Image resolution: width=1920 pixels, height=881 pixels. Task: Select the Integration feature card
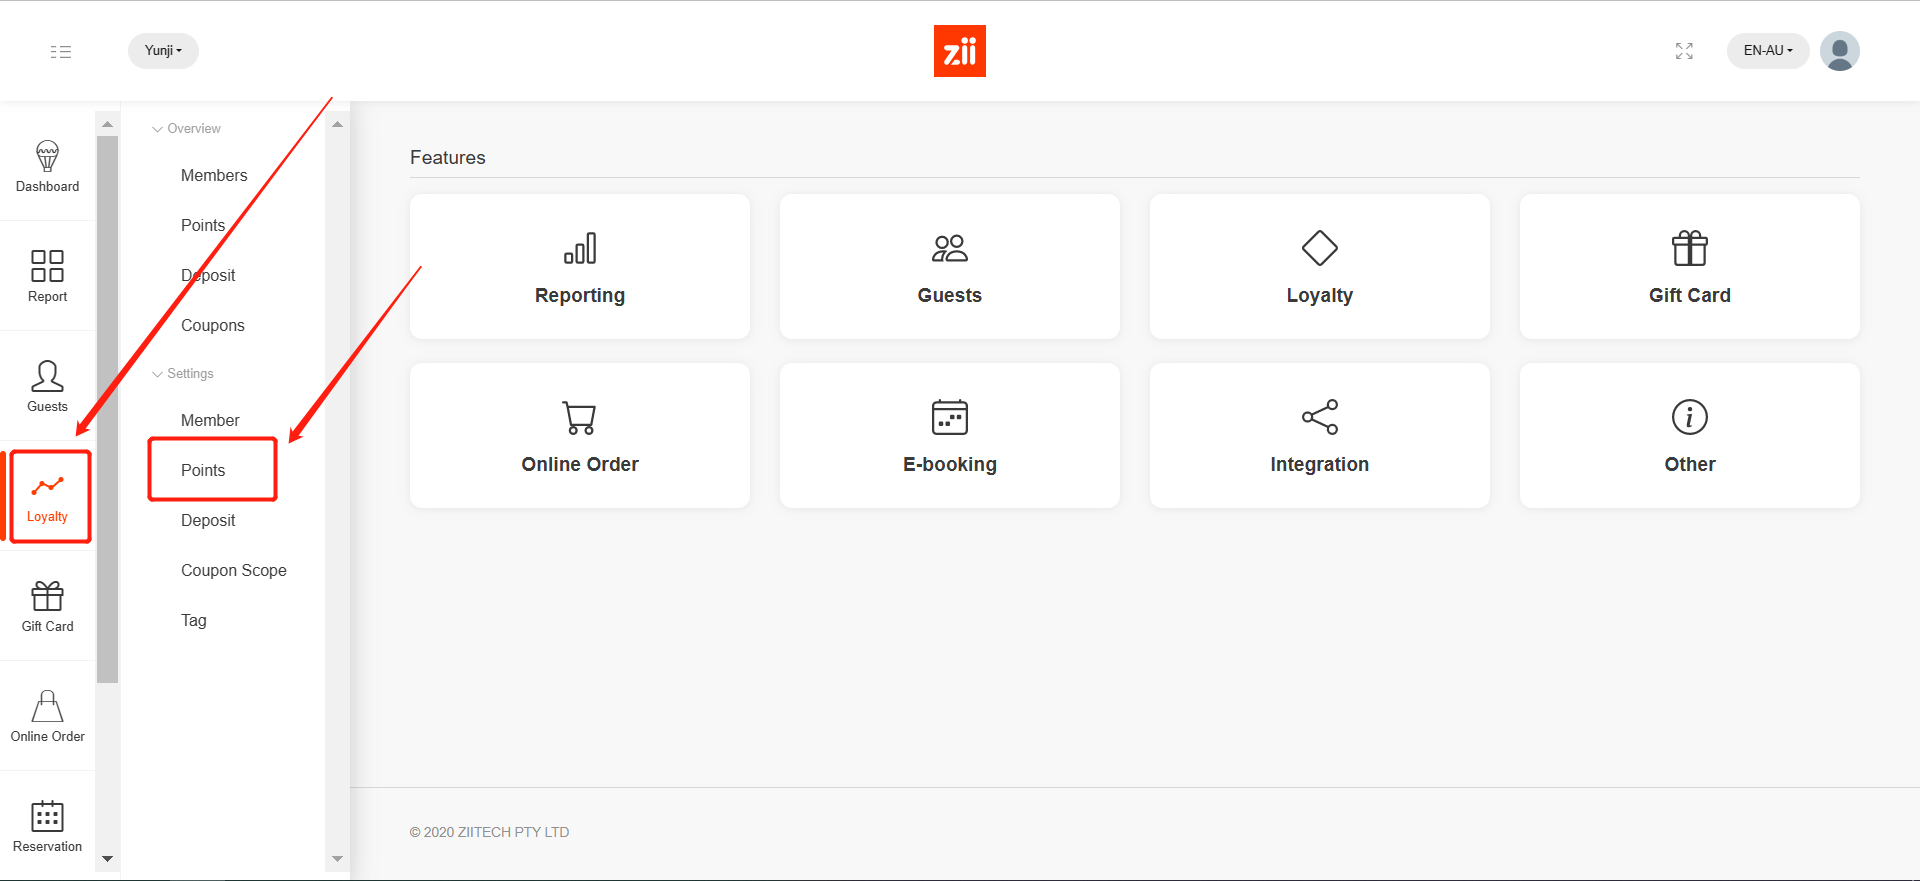1319,435
